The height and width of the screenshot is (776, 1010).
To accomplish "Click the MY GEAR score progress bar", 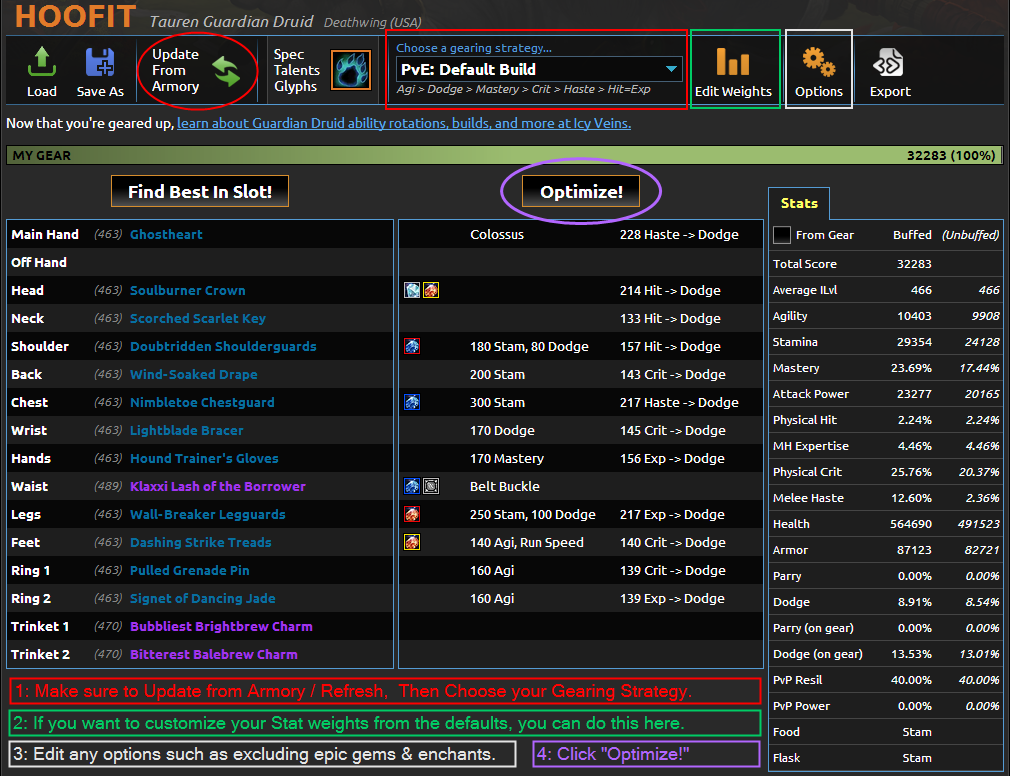I will tap(504, 155).
